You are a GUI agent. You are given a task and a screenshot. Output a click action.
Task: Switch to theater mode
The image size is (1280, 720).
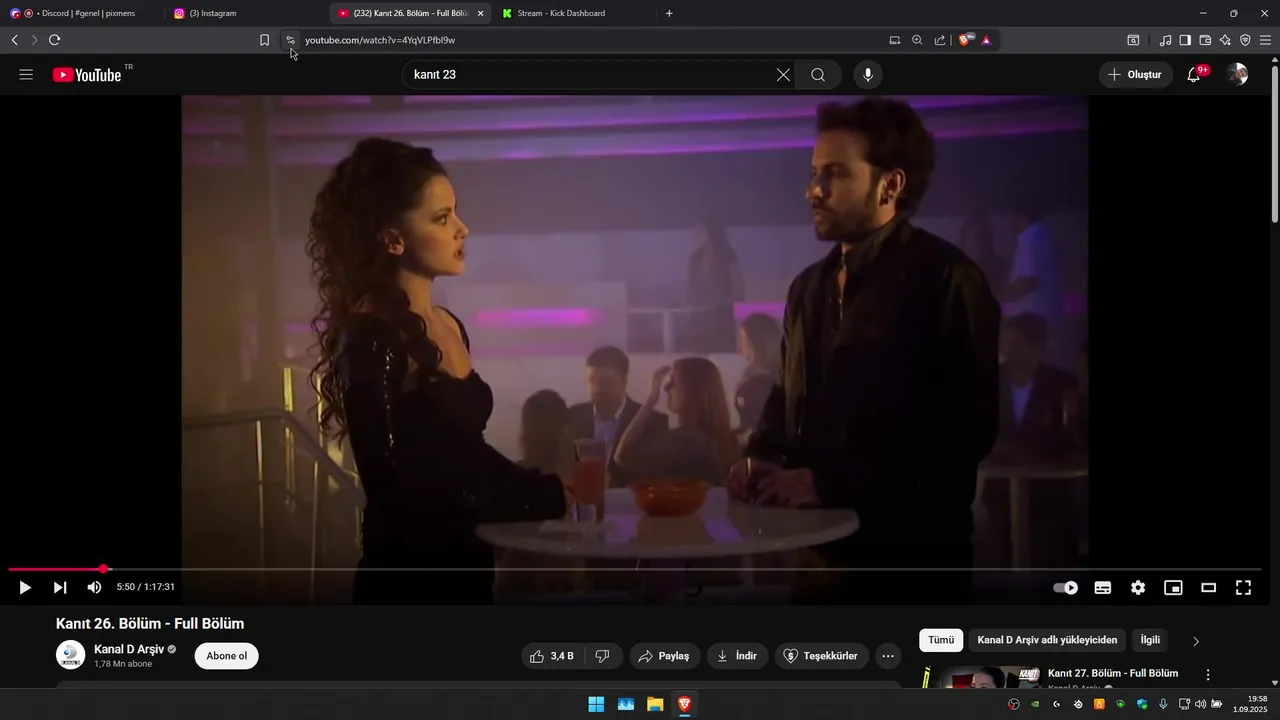(x=1208, y=588)
